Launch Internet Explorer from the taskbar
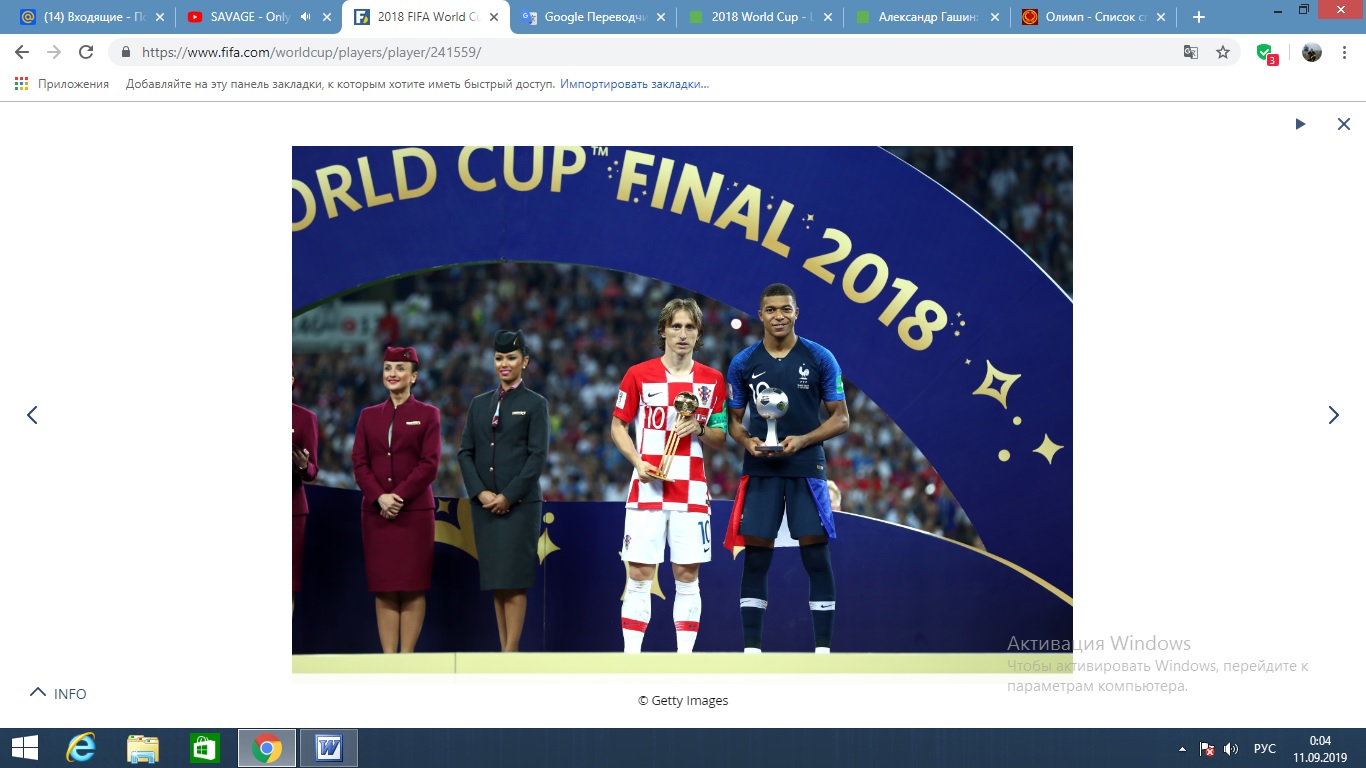This screenshot has height=768, width=1366. pyautogui.click(x=80, y=748)
